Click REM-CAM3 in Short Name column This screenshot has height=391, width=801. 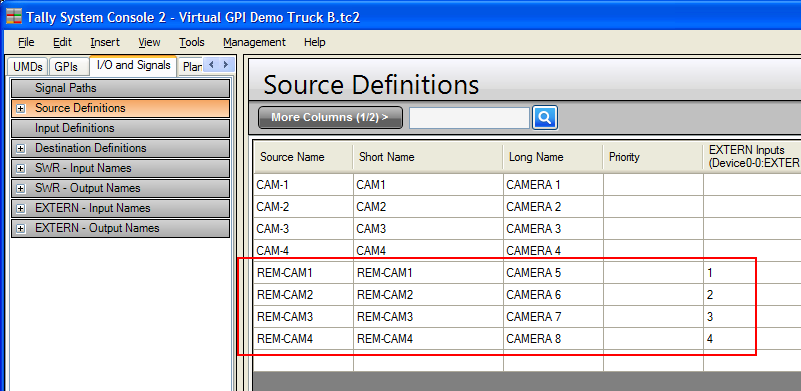click(428, 317)
